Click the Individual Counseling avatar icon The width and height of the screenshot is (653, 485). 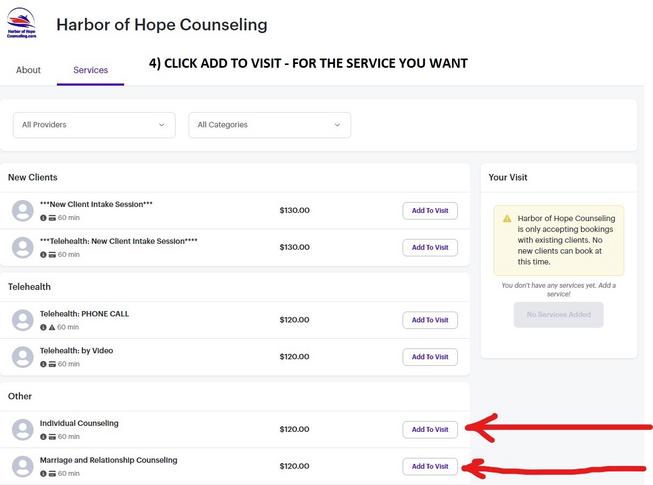22,430
